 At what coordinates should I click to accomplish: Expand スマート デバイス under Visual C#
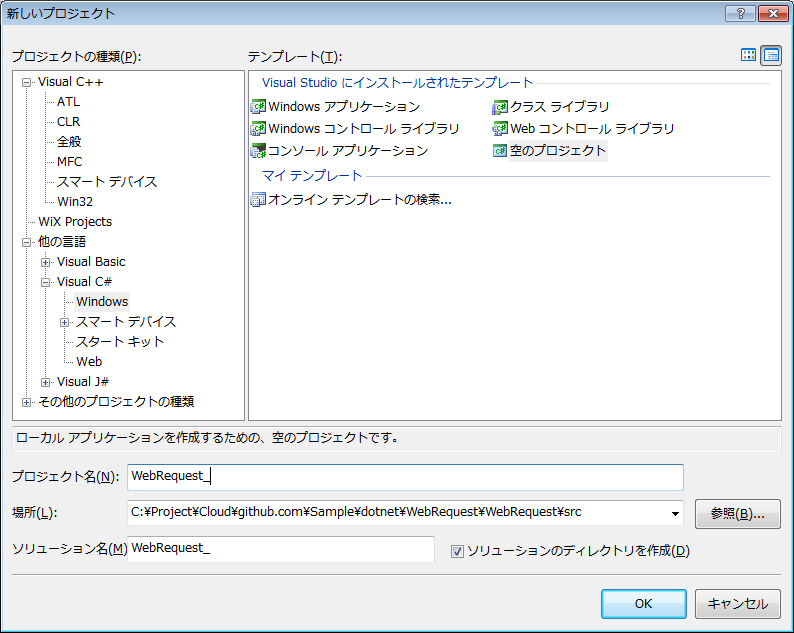coord(64,322)
